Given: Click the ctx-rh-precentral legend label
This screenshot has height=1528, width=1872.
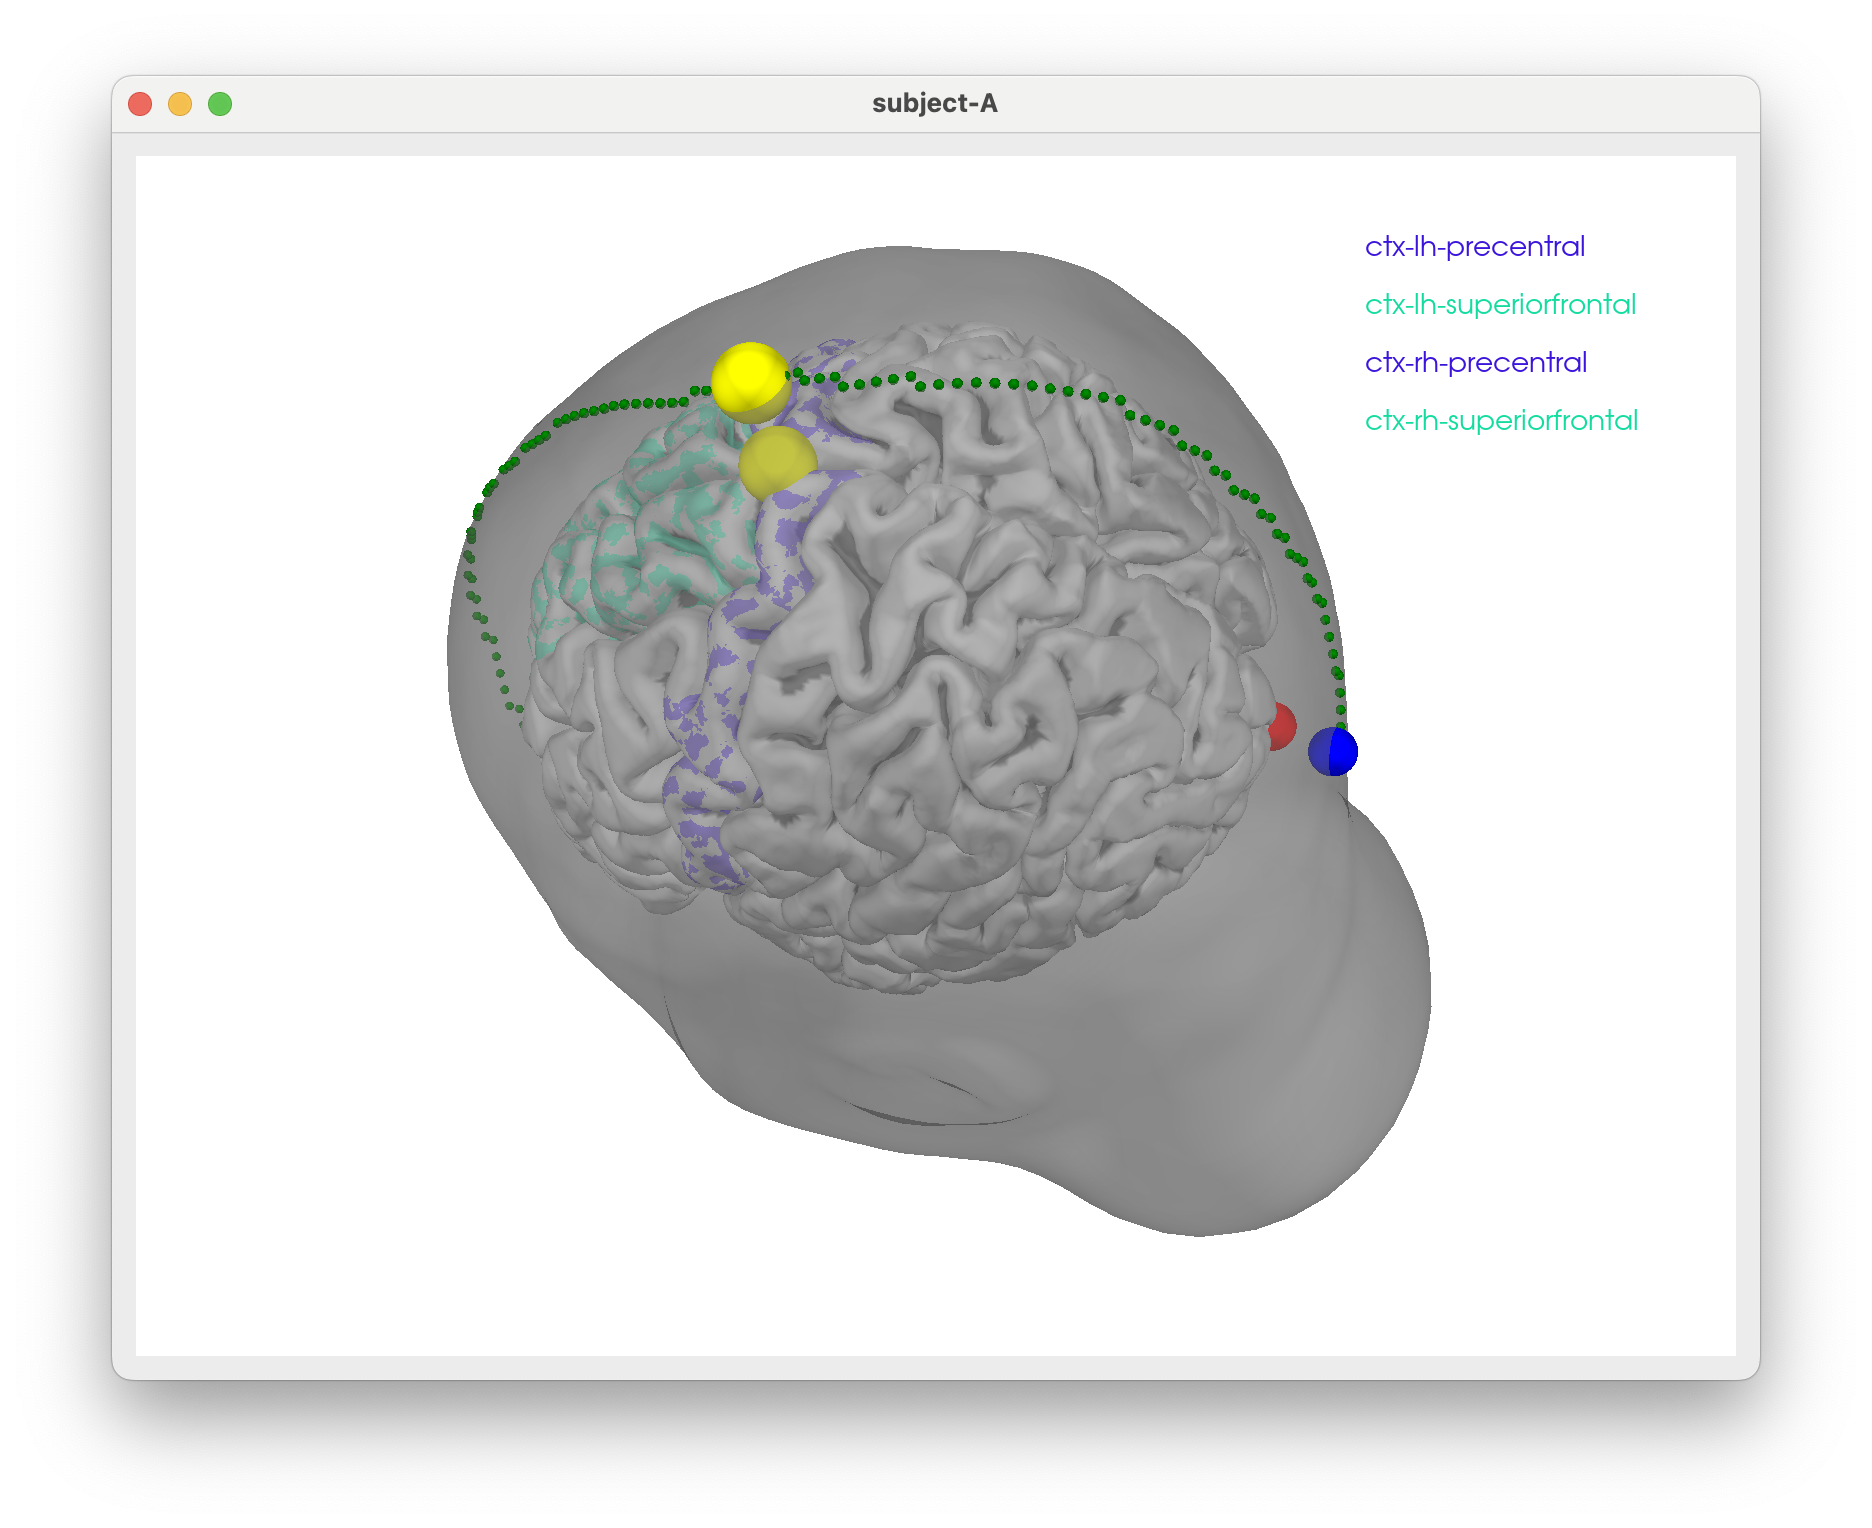Looking at the screenshot, I should 1475,362.
